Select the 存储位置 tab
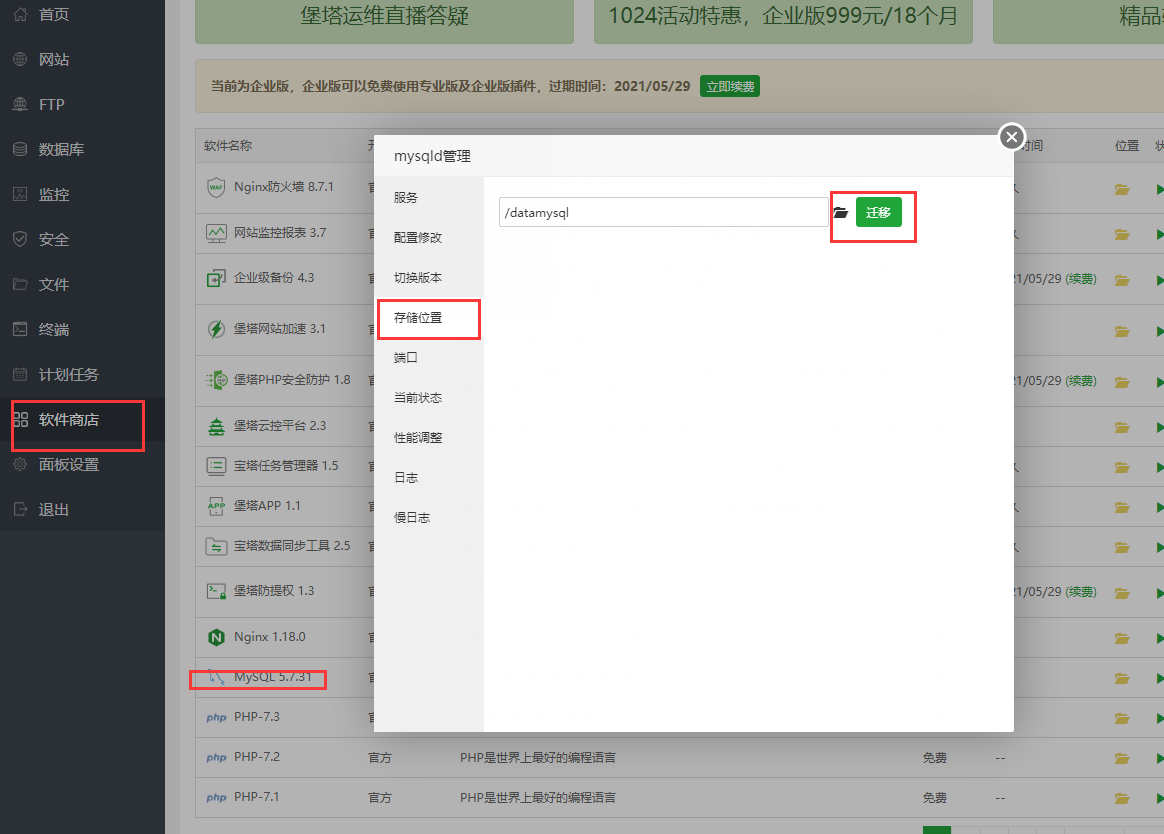Viewport: 1164px width, 834px height. (418, 318)
